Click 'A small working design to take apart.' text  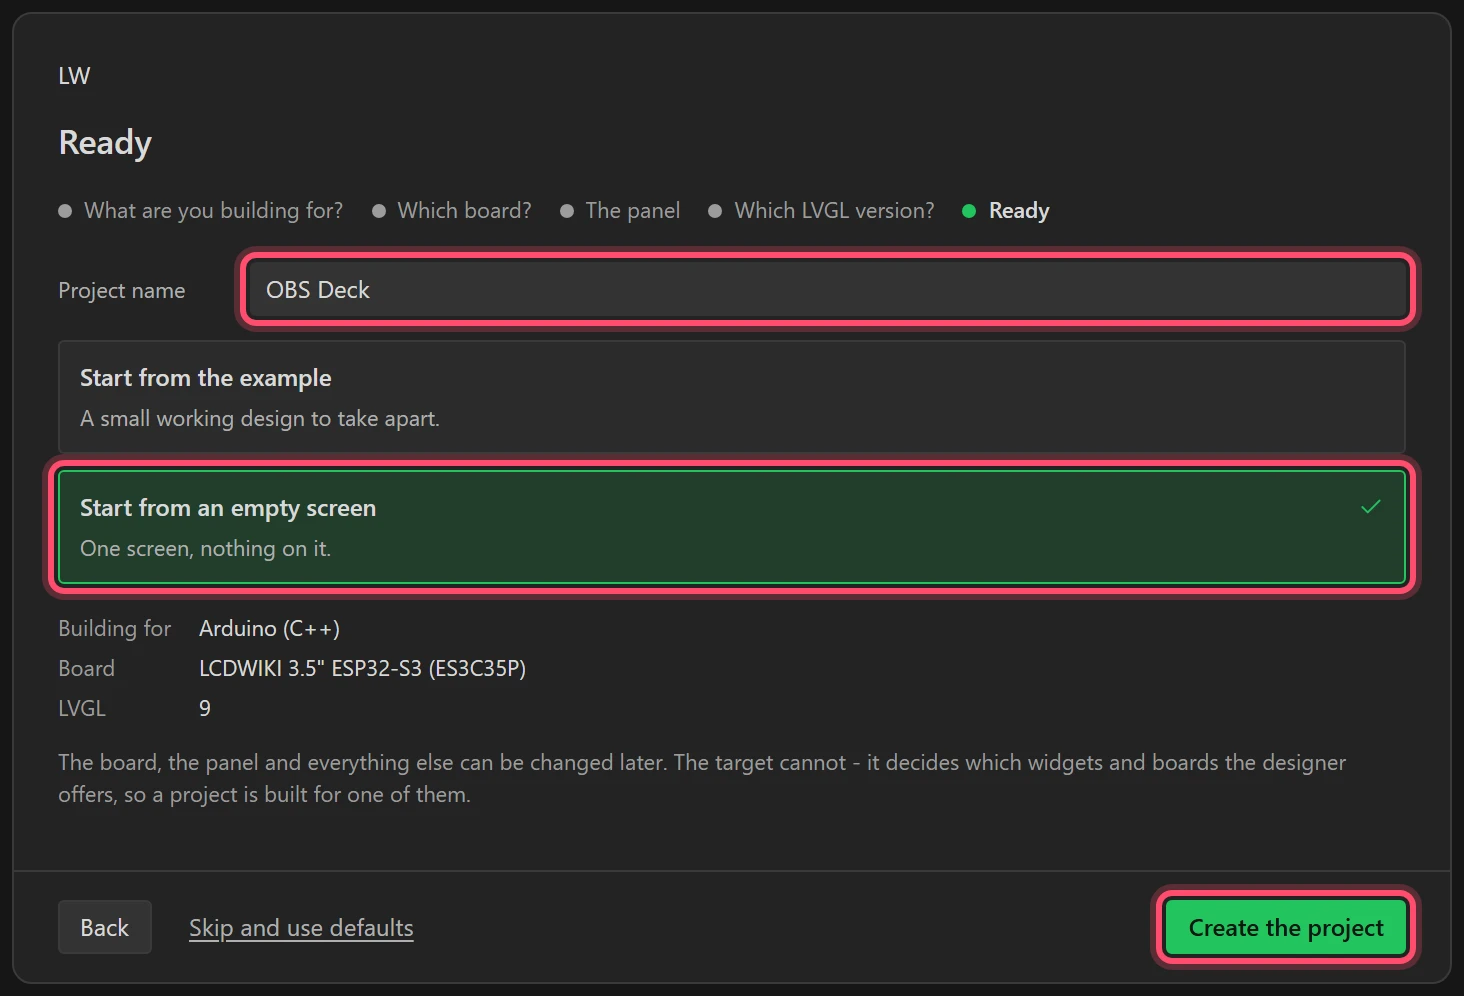coord(260,419)
